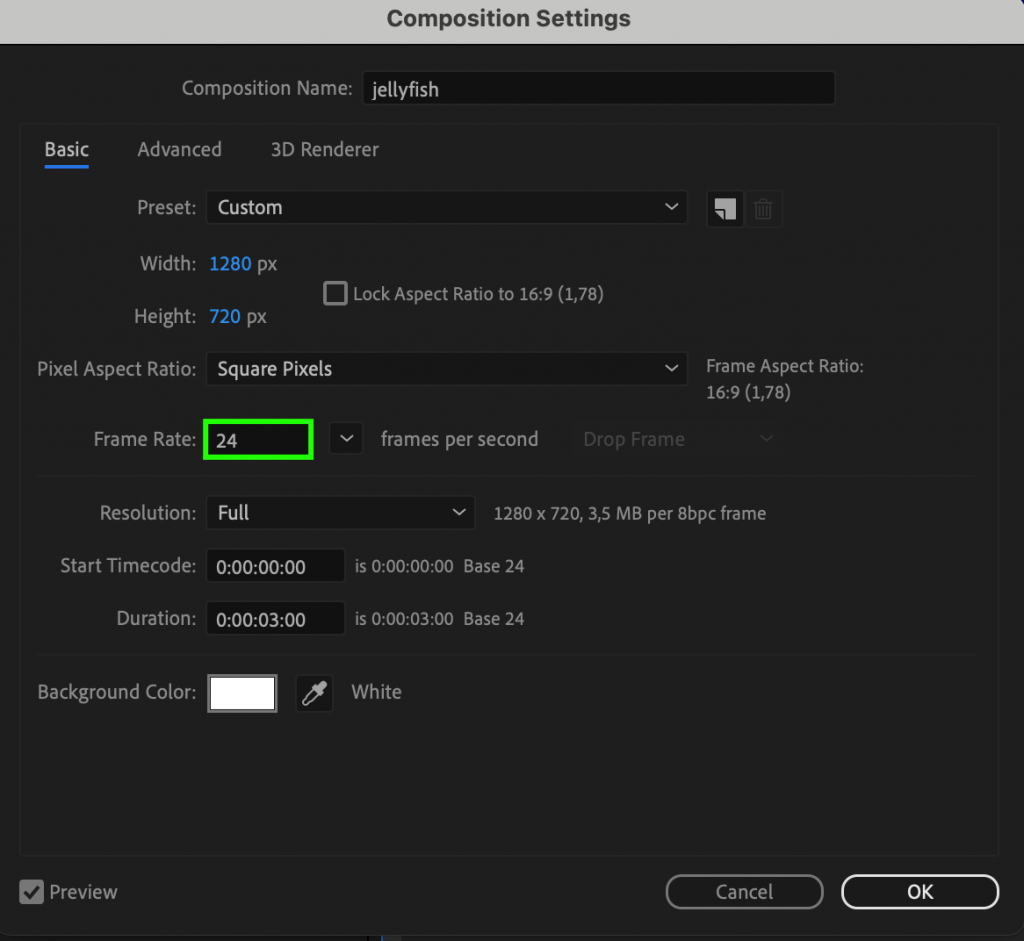Click the Start Timecode field
This screenshot has height=941, width=1024.
[275, 565]
